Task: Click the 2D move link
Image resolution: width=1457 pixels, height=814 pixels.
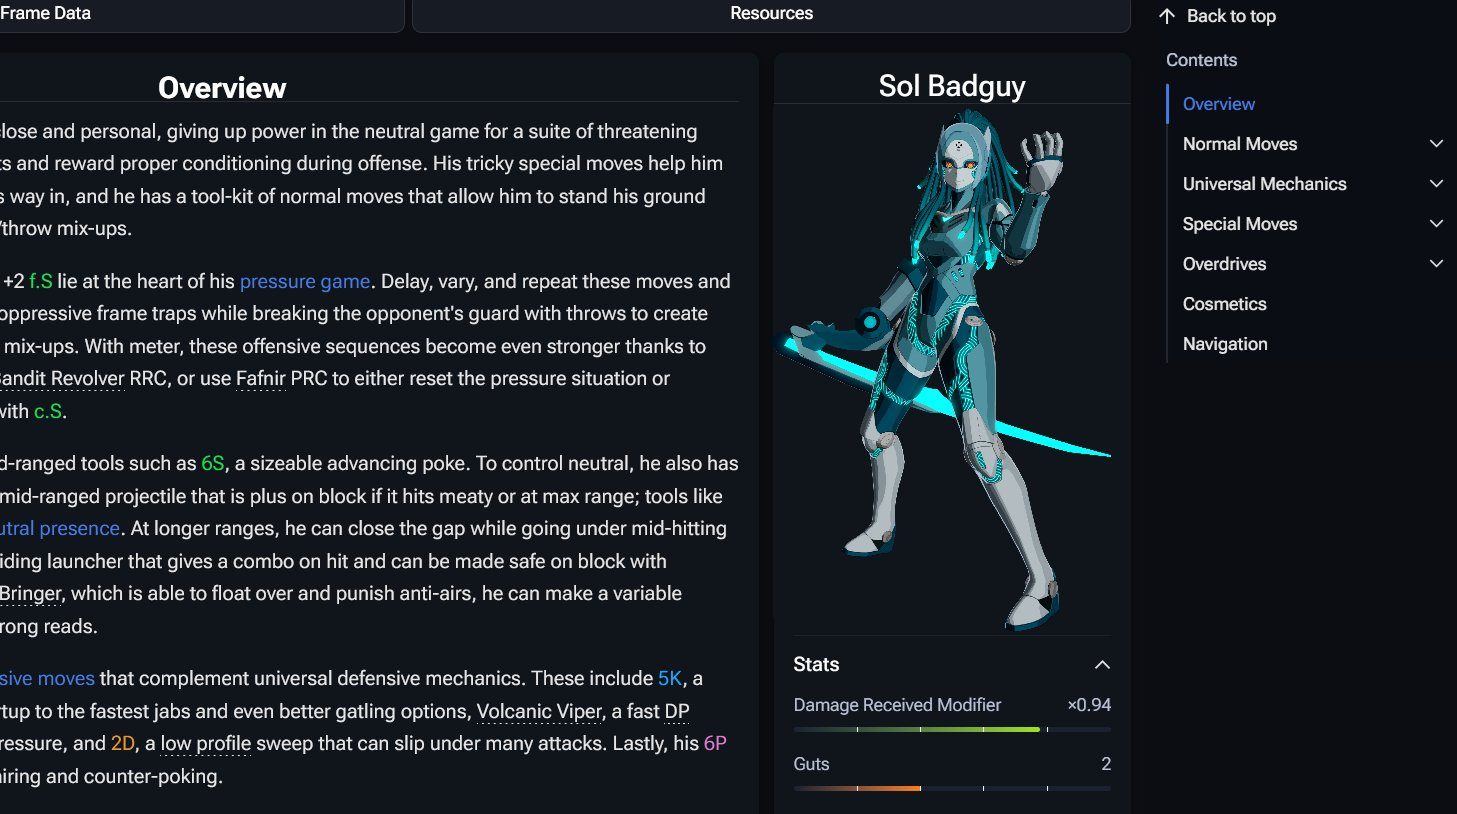Action: [x=123, y=744]
